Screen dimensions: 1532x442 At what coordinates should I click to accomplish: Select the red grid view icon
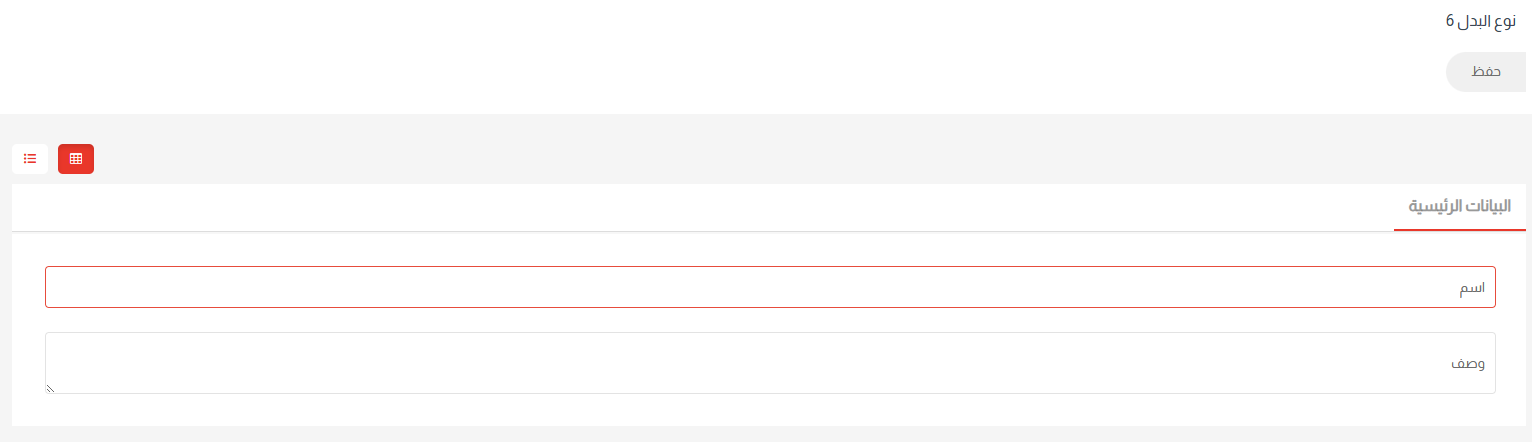(76, 159)
